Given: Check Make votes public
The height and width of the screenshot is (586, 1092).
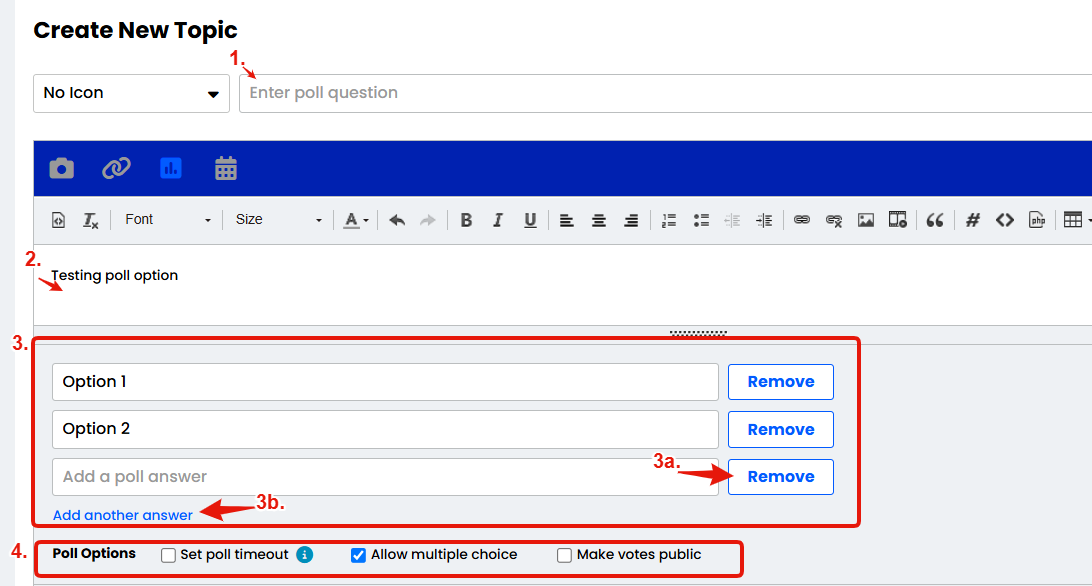Looking at the screenshot, I should click(564, 555).
